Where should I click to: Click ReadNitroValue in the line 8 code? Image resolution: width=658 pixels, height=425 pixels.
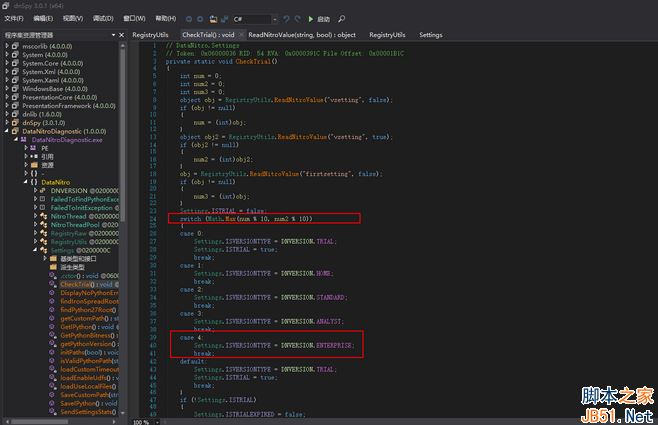point(298,100)
